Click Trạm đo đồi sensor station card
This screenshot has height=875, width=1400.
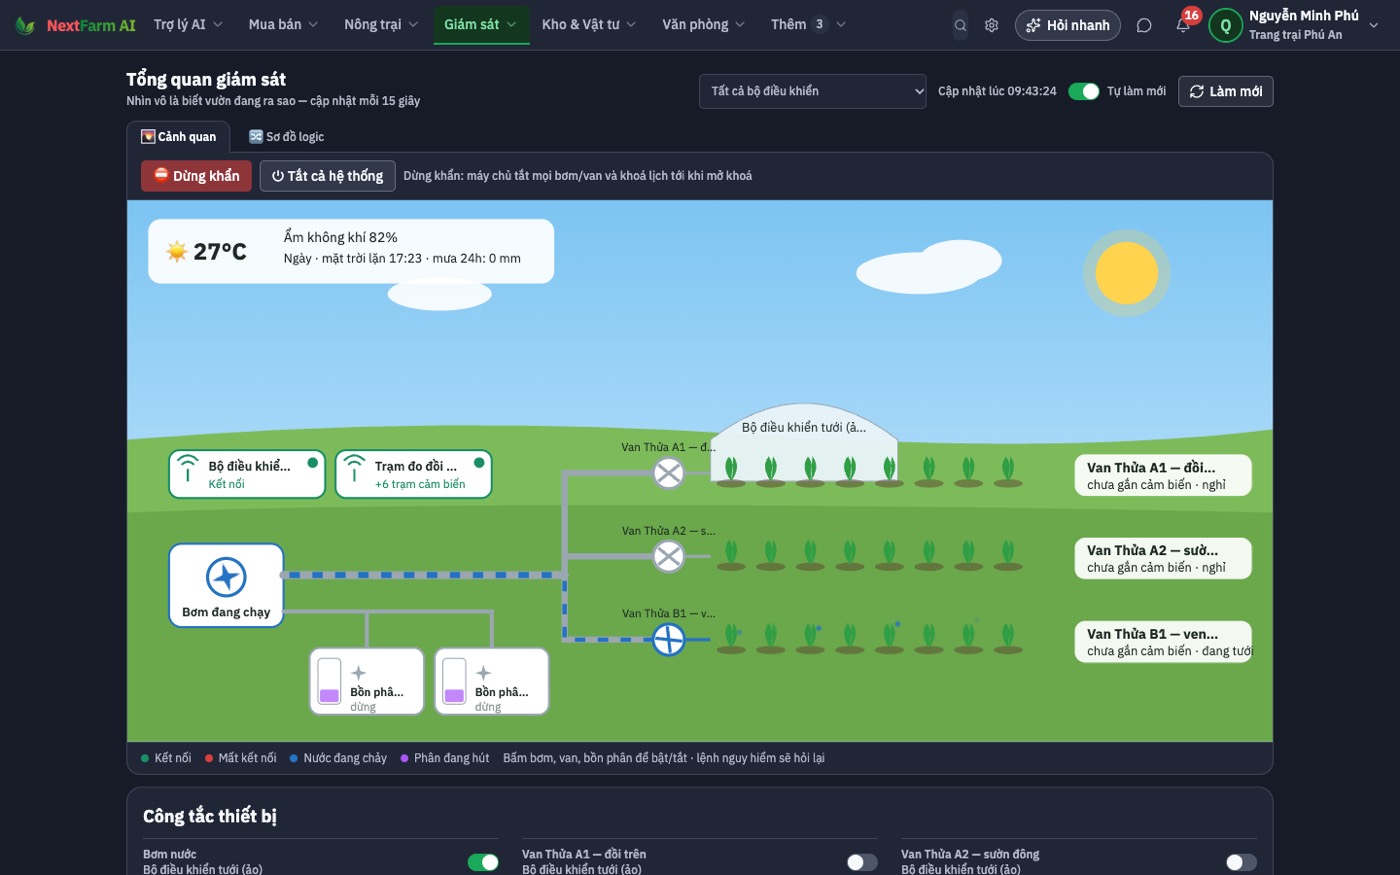(x=413, y=474)
